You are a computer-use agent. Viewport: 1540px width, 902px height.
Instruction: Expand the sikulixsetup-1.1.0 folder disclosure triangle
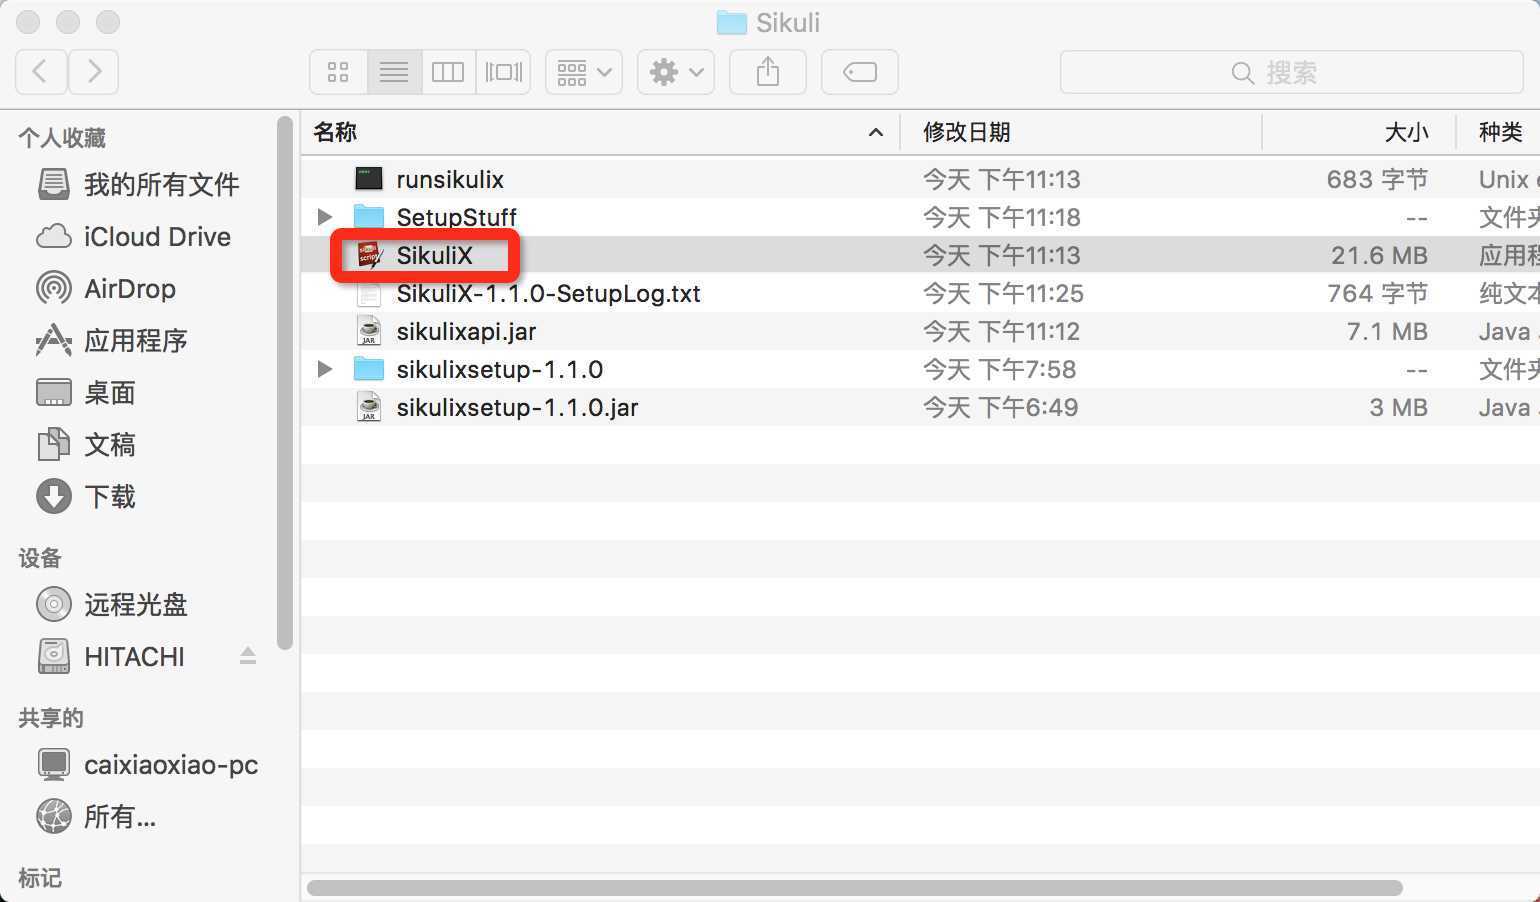324,369
